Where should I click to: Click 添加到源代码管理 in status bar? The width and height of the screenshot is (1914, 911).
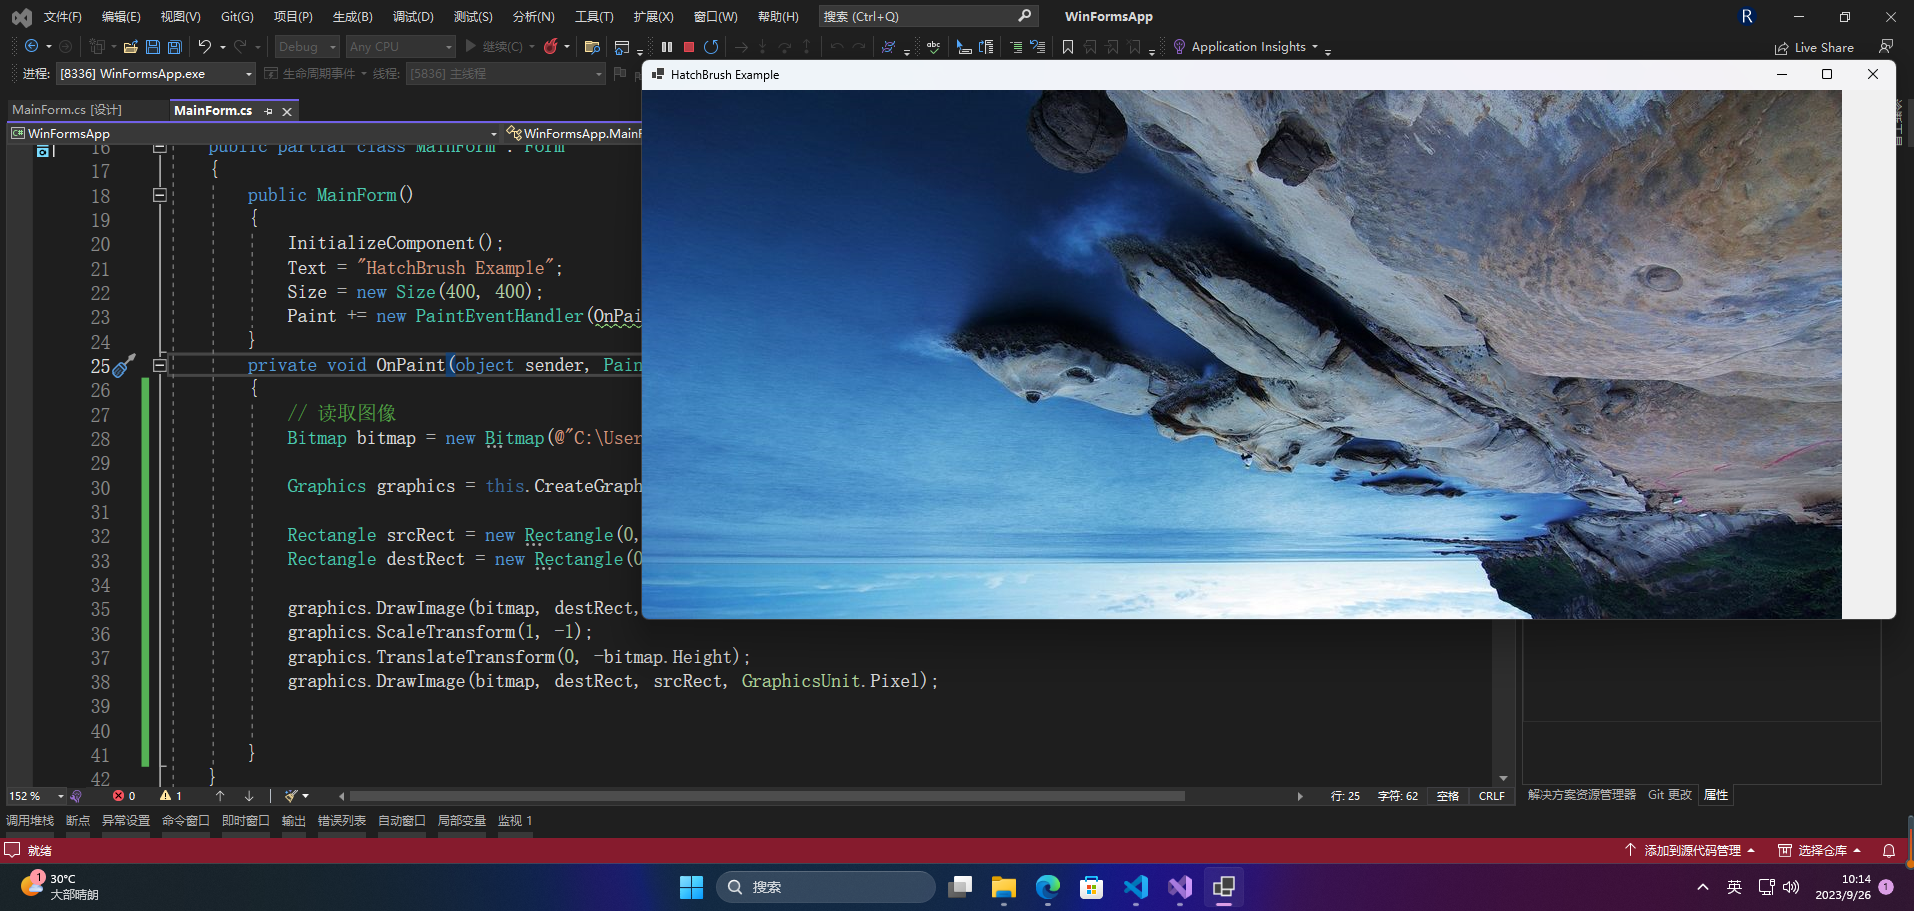pyautogui.click(x=1690, y=850)
